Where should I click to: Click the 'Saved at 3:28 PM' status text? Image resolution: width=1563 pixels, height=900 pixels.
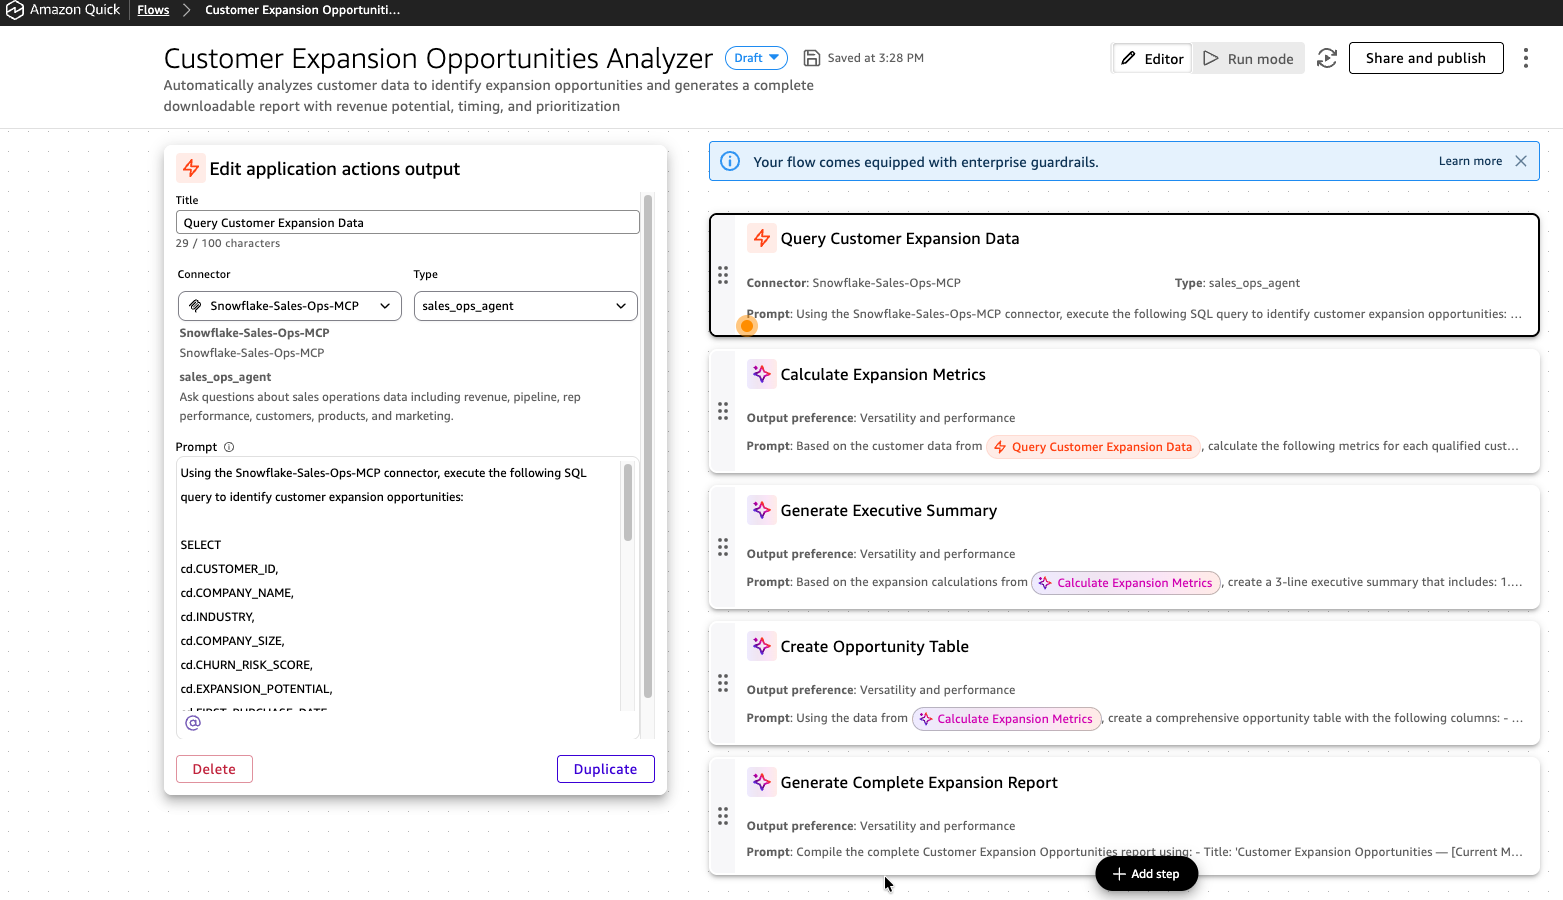click(x=876, y=58)
